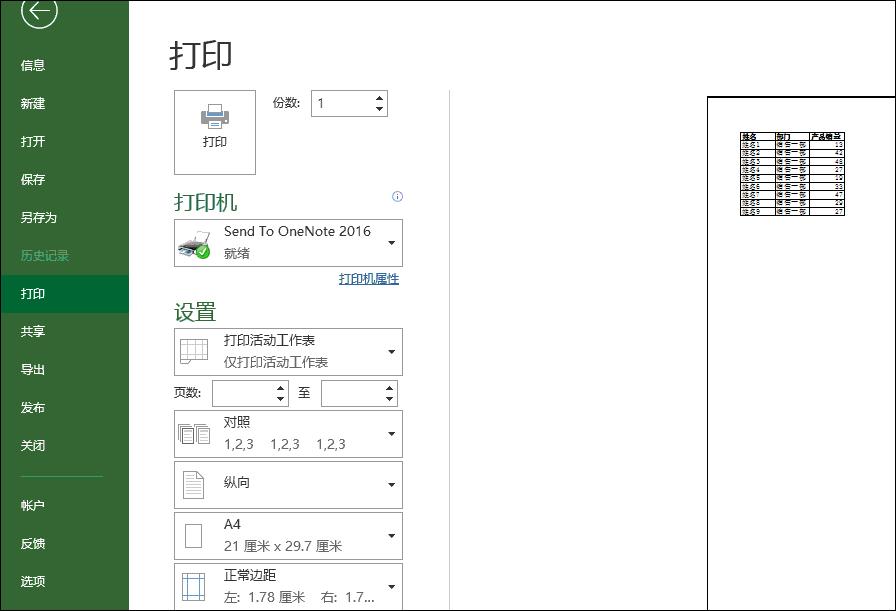The width and height of the screenshot is (896, 611).
Task: Click the 打印活动工作表 worksheet settings icon
Action: coord(195,351)
